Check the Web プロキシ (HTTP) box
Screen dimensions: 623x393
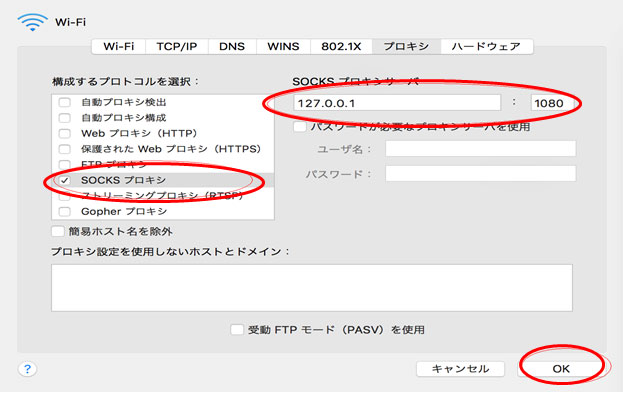(64, 133)
